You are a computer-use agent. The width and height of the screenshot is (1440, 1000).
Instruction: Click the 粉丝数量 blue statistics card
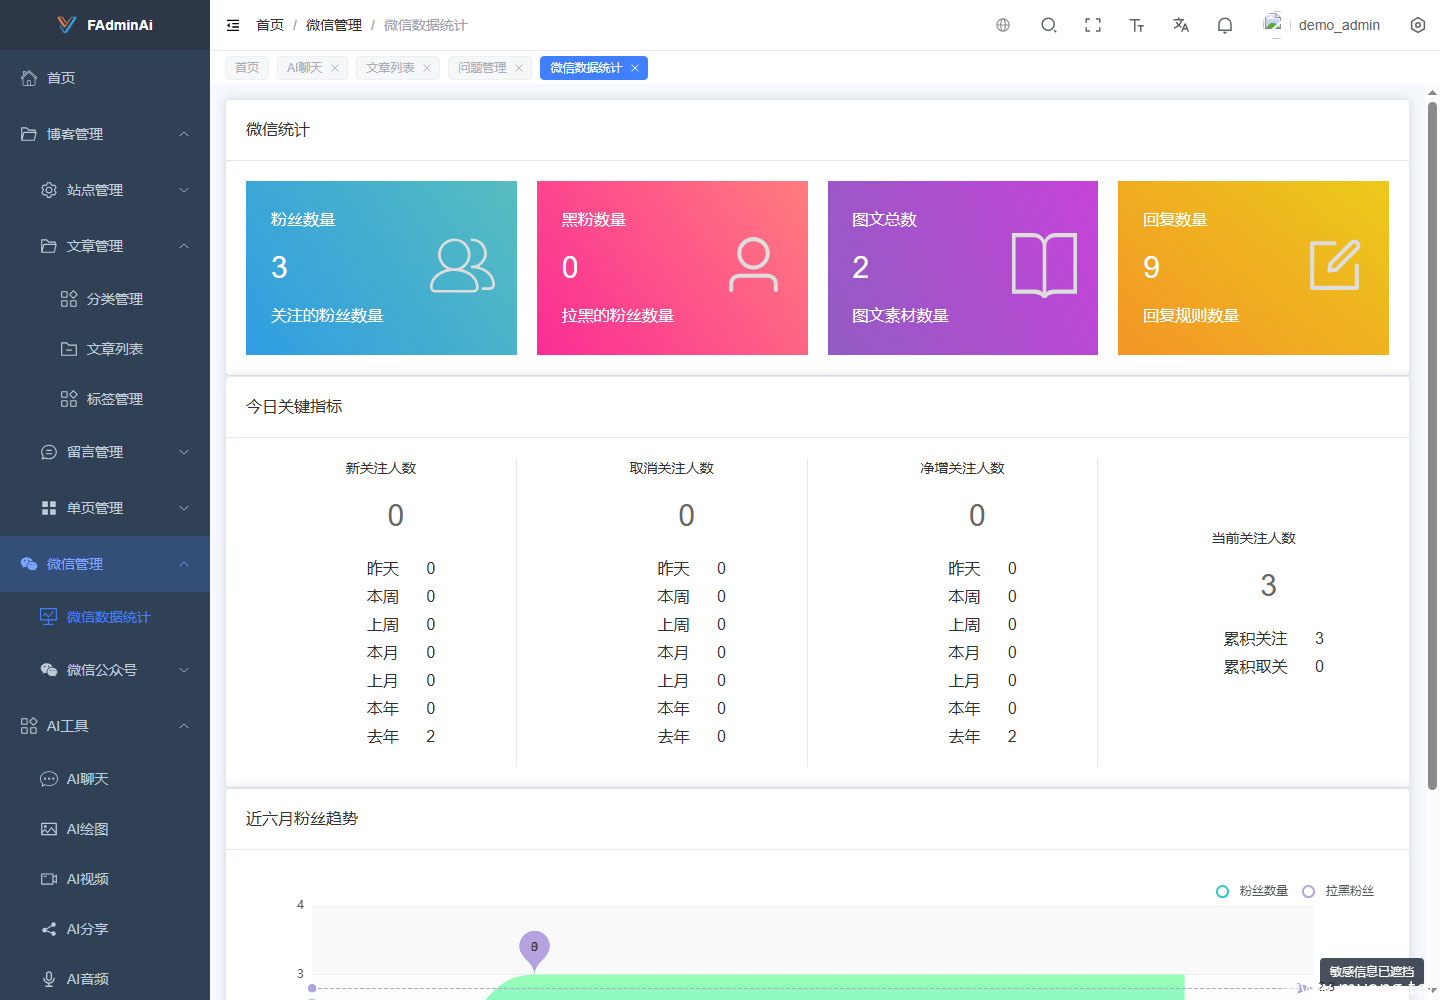pyautogui.click(x=381, y=268)
